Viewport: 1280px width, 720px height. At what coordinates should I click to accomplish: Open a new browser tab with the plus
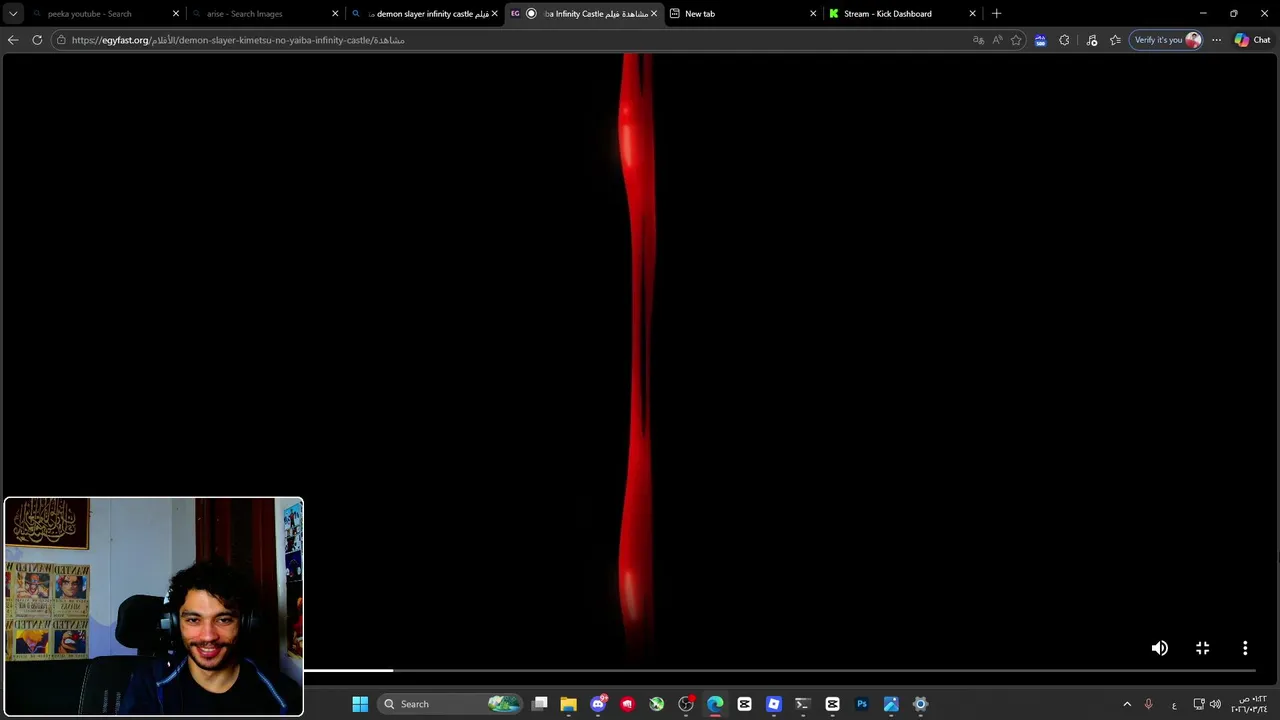[x=996, y=14]
